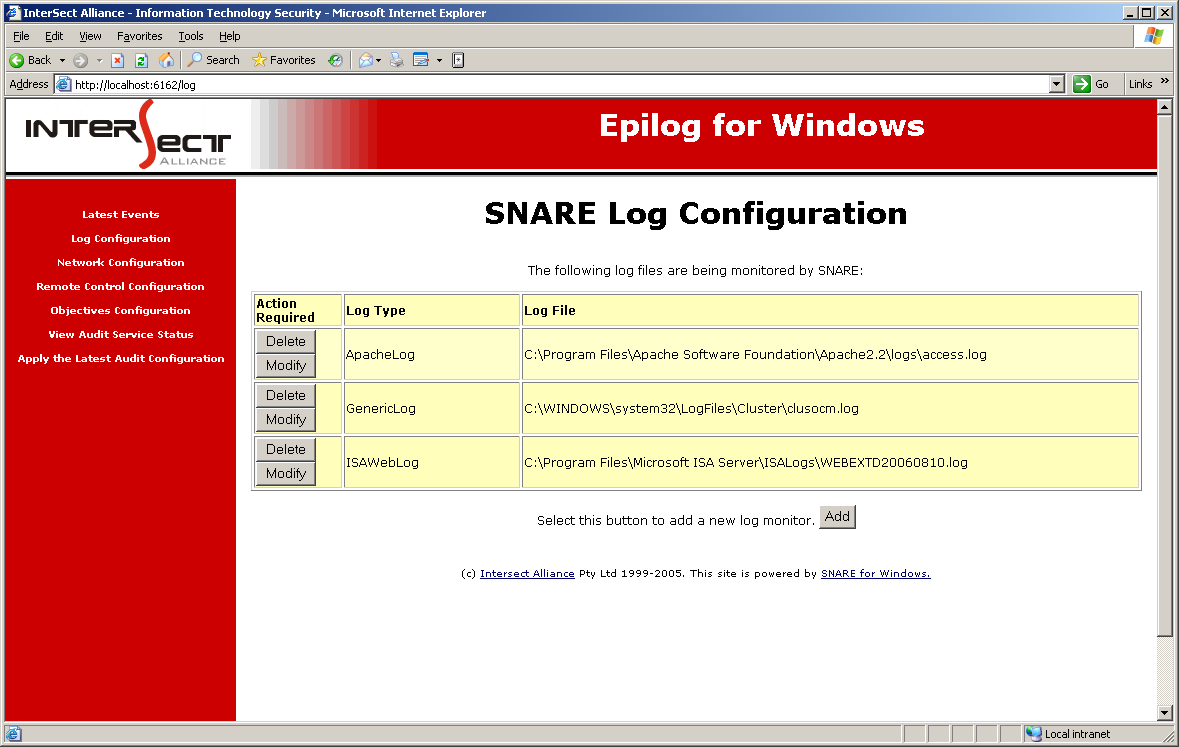The image size is (1179, 747).
Task: Modify the GenericLog entry
Action: point(286,420)
